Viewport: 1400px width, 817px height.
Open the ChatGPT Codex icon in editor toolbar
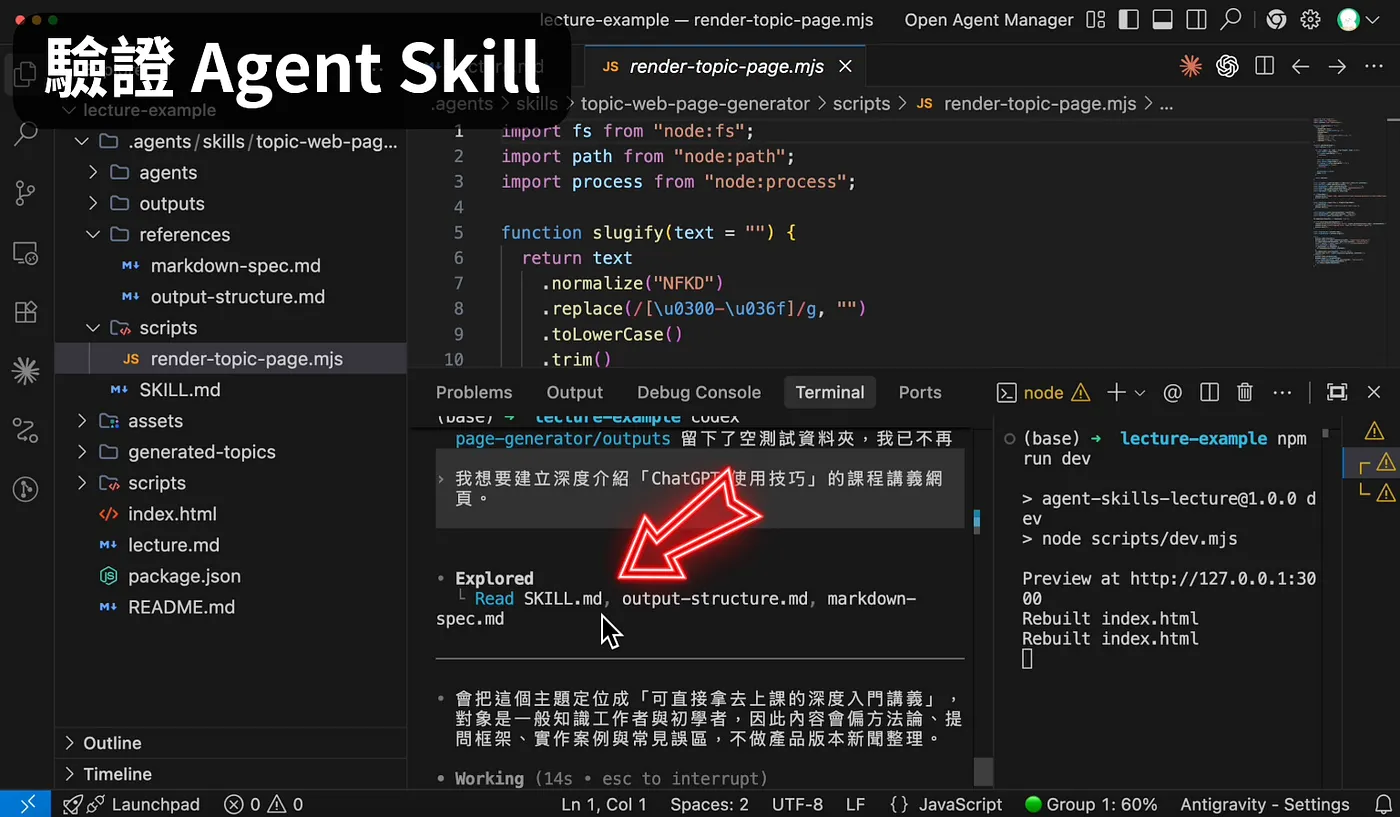click(1227, 66)
